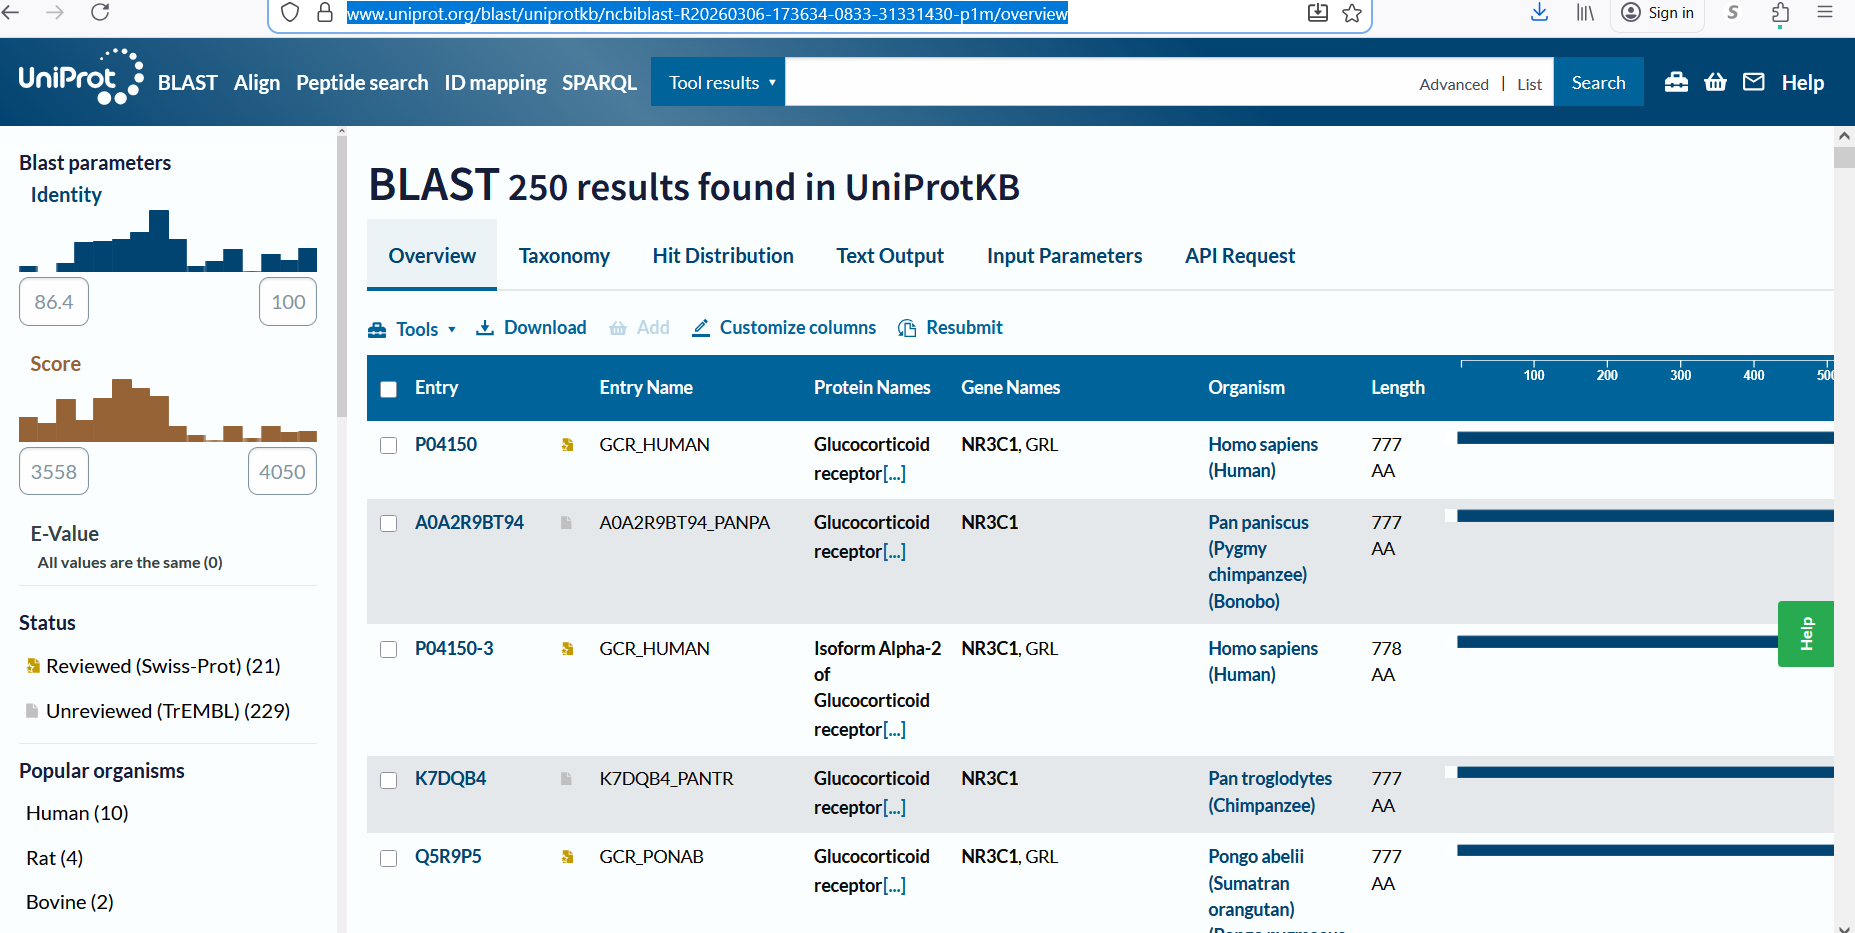Open the Help link in header
Image resolution: width=1855 pixels, height=933 pixels.
(1802, 83)
